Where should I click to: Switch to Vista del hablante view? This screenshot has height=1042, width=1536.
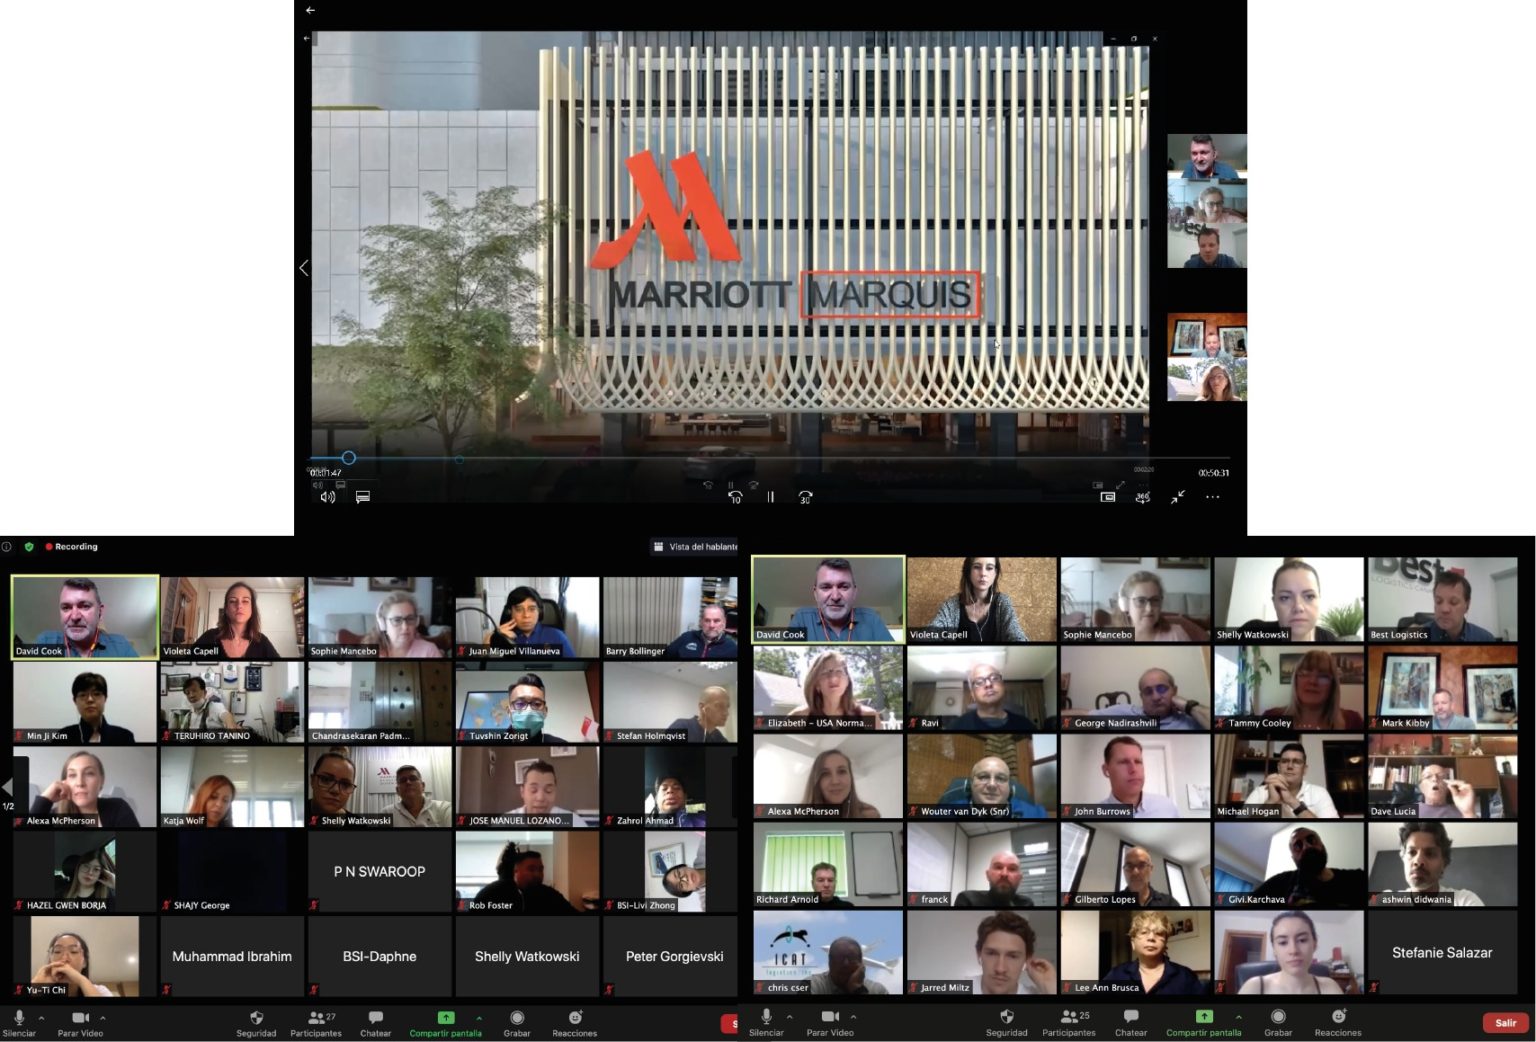tap(695, 547)
